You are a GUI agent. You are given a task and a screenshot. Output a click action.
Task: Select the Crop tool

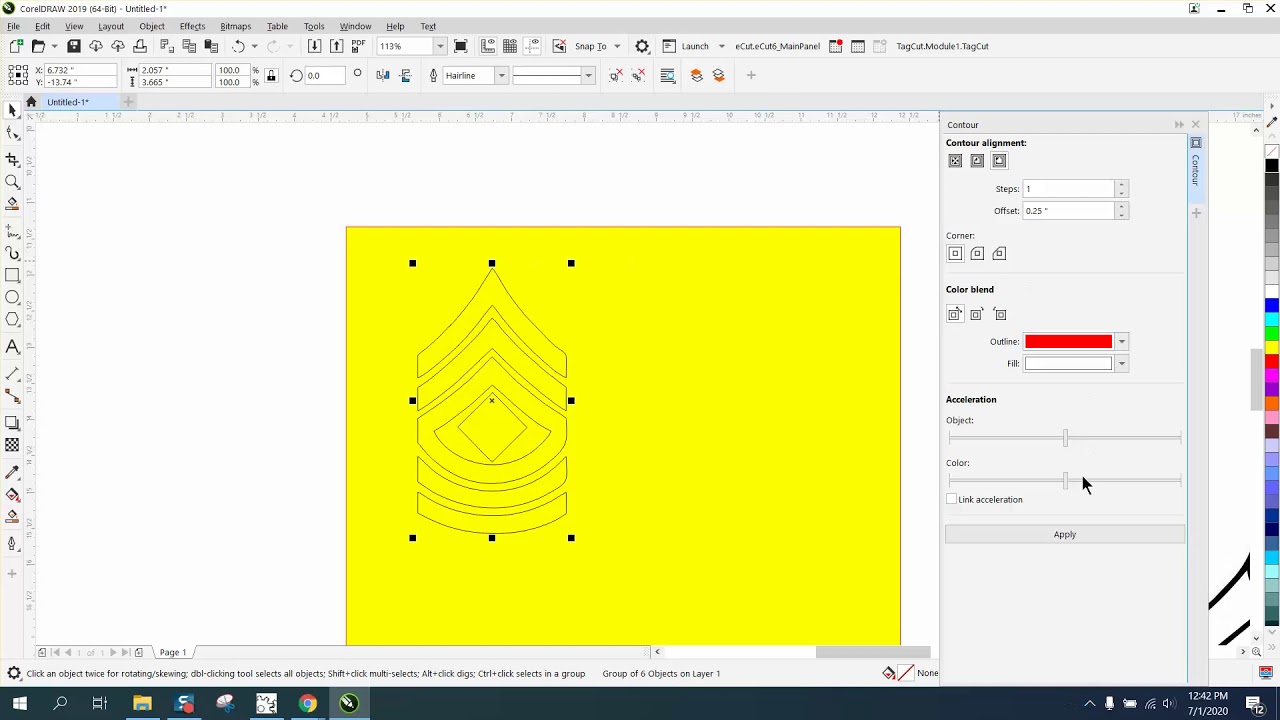coord(12,159)
